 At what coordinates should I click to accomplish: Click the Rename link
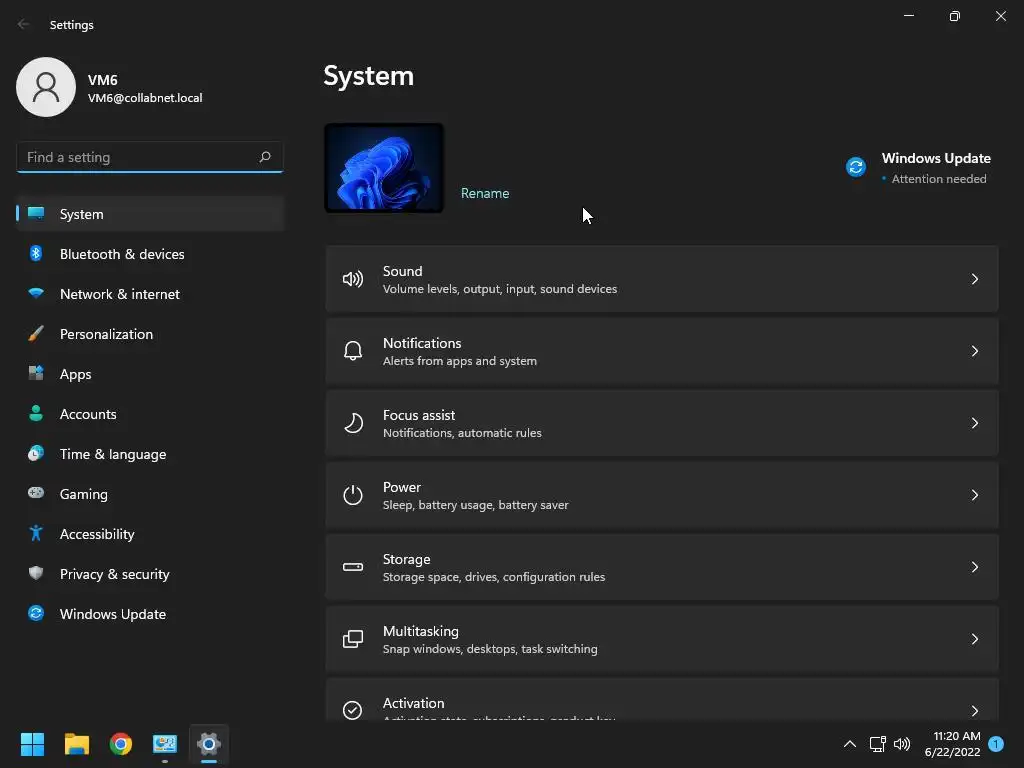tap(485, 193)
